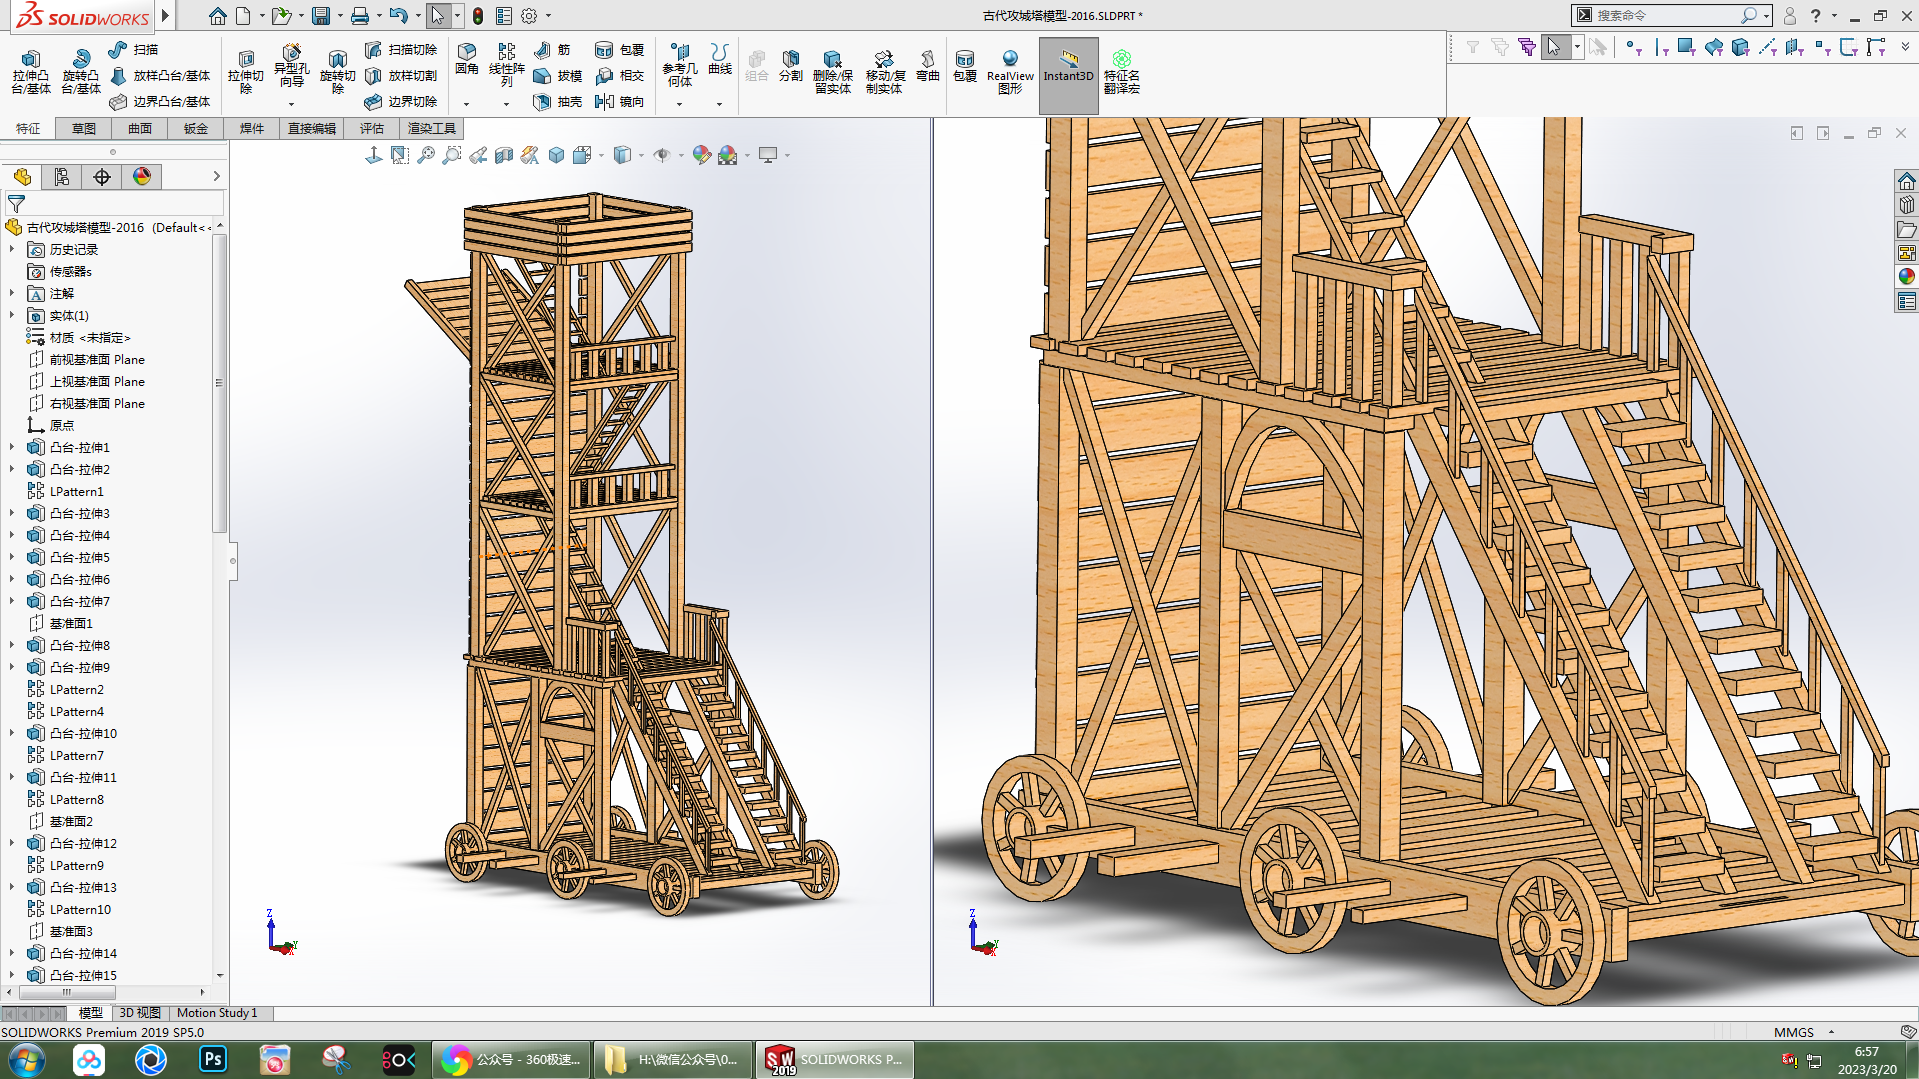1919x1079 pixels.
Task: Select the 线性阵列 linear pattern tool
Action: coord(506,66)
